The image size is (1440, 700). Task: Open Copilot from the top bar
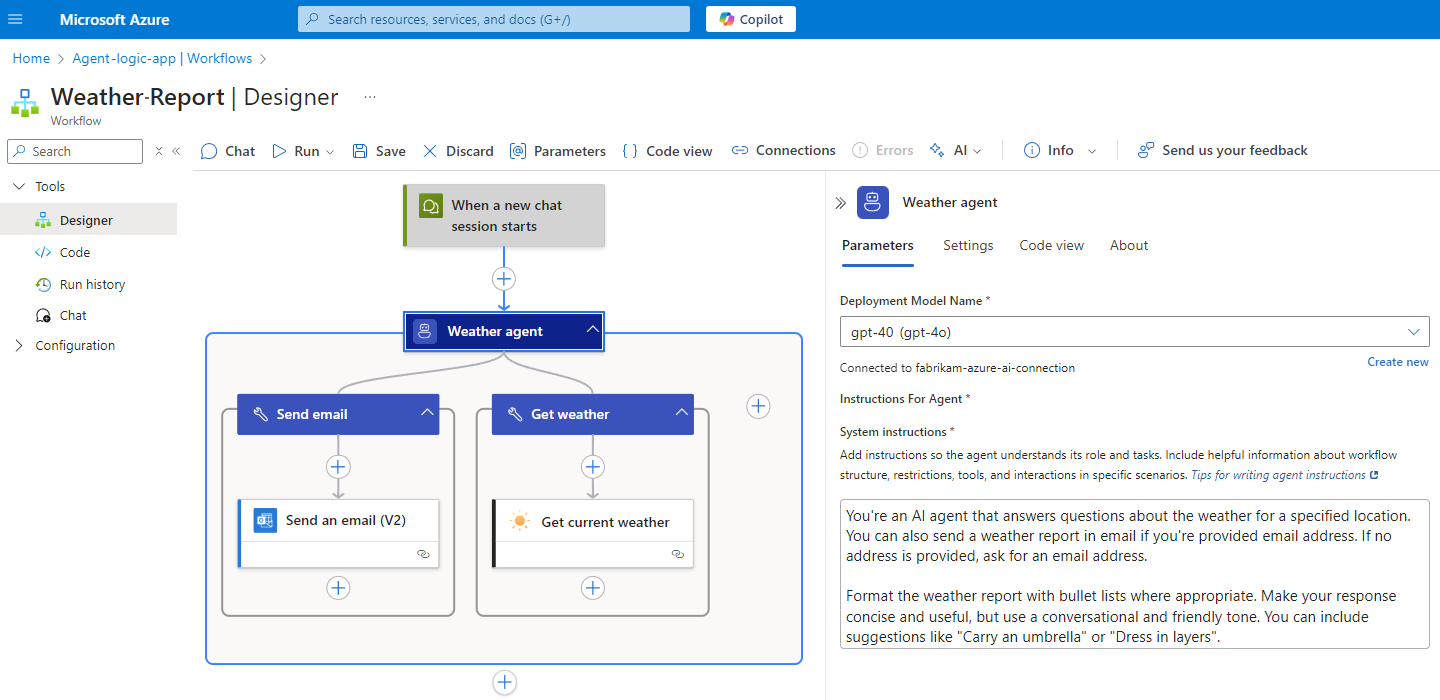click(x=750, y=19)
